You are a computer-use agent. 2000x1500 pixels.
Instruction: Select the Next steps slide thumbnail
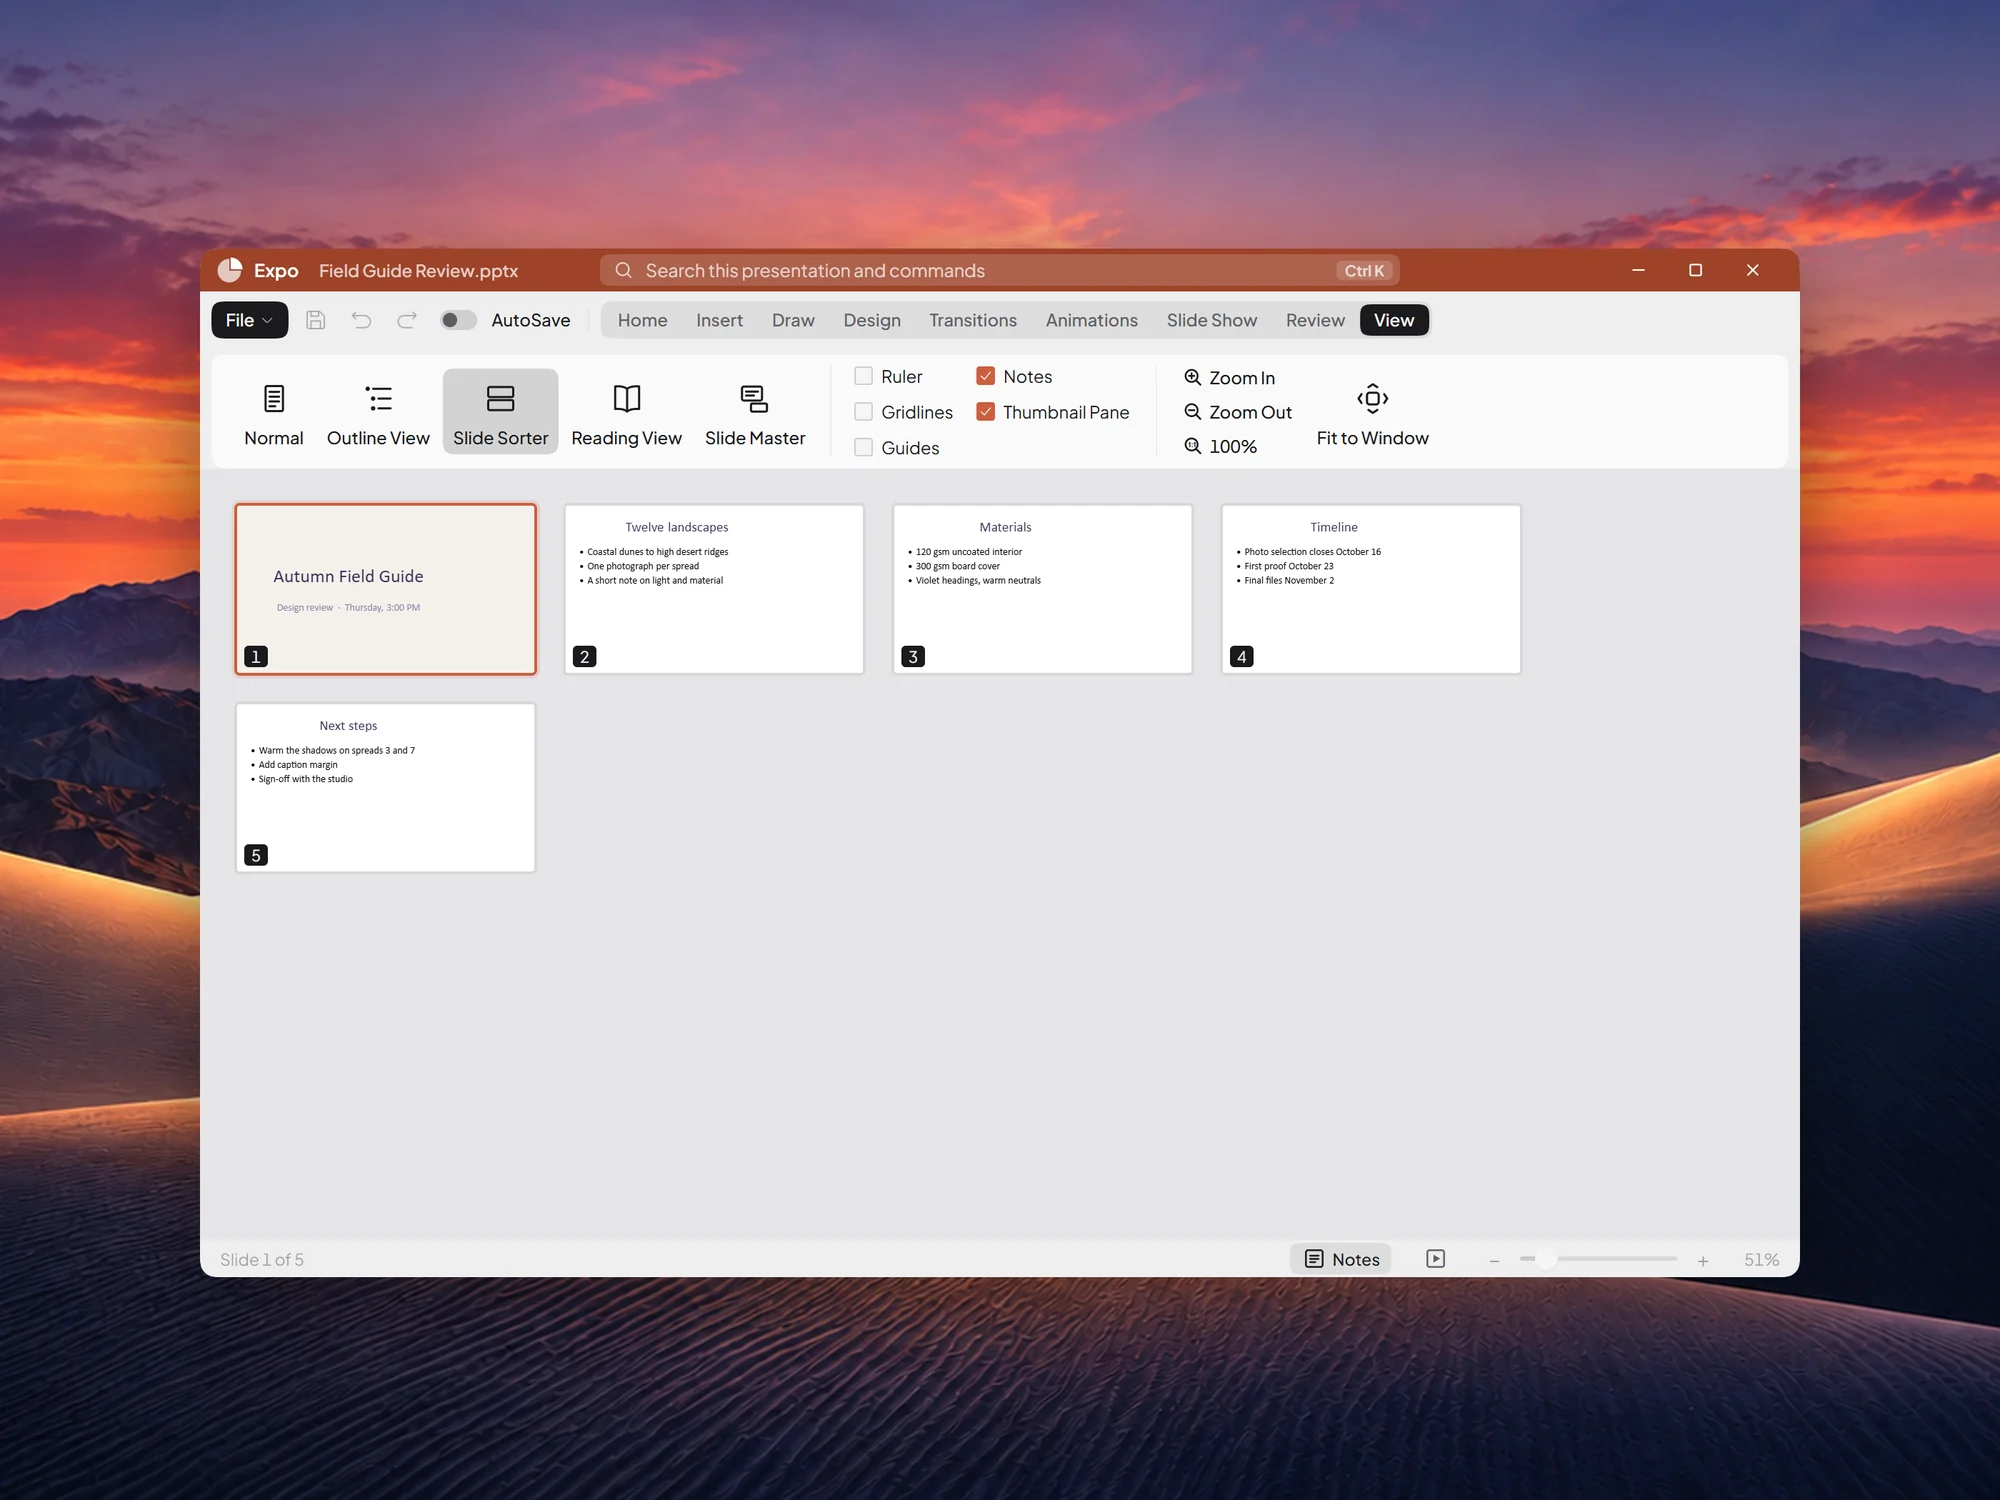[x=385, y=788]
